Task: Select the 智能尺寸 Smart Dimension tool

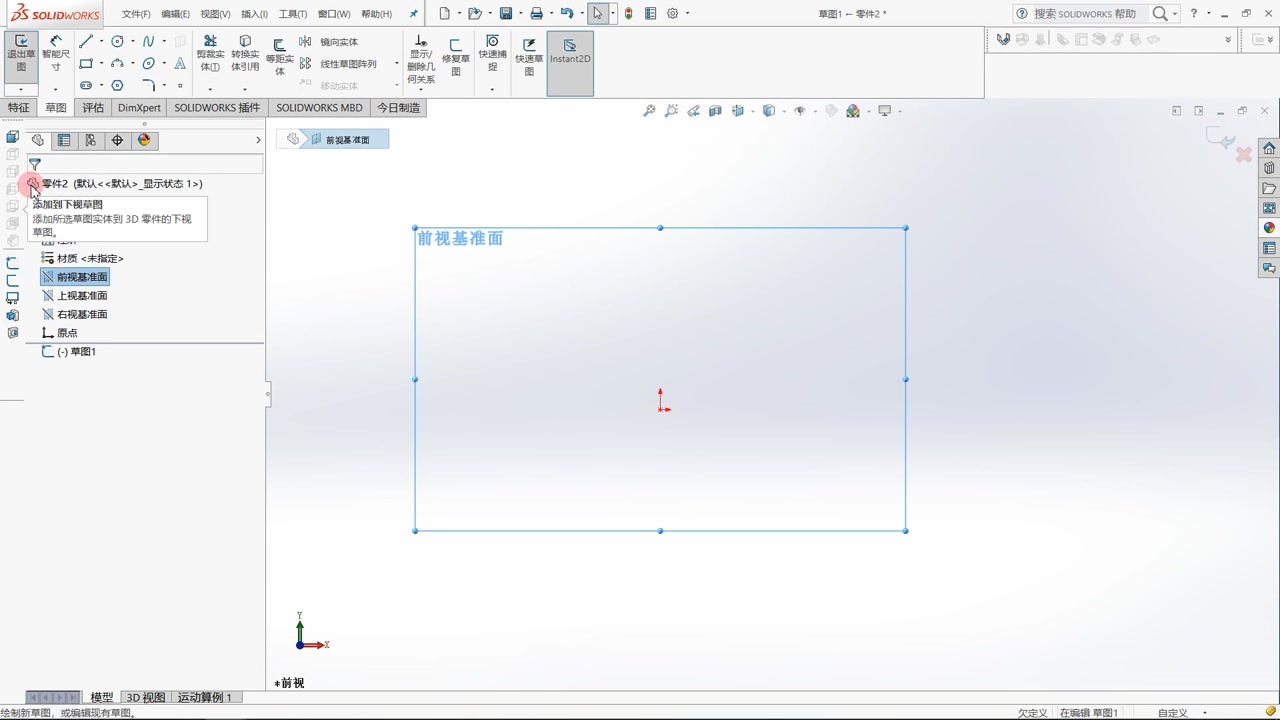Action: 56,55
